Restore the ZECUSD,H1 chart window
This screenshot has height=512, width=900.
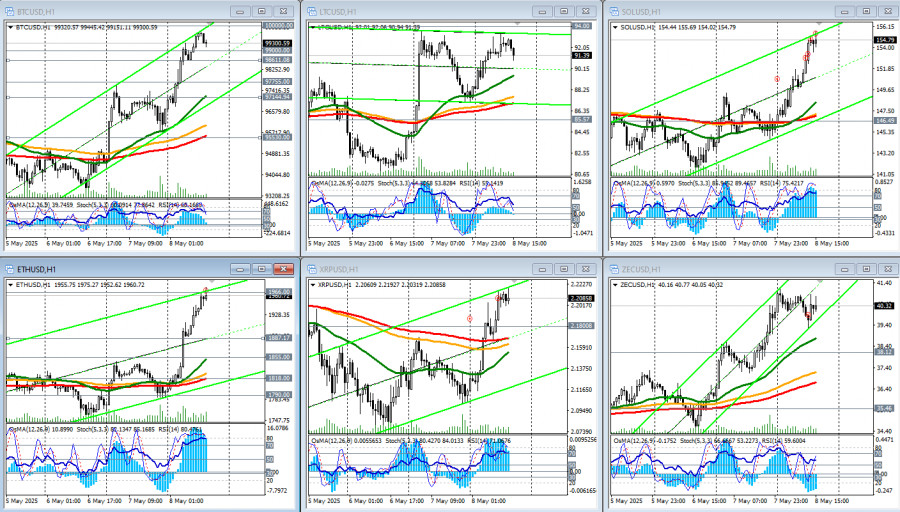pyautogui.click(x=866, y=269)
